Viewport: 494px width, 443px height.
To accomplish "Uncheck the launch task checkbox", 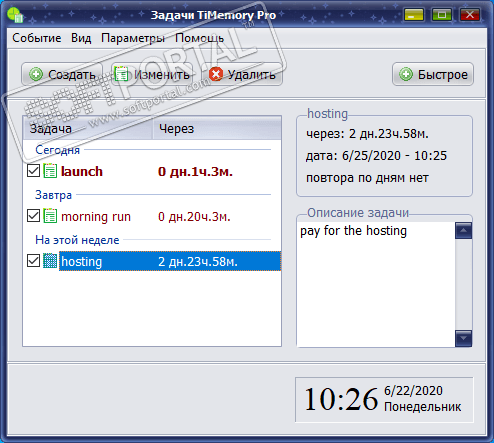I will 33,171.
